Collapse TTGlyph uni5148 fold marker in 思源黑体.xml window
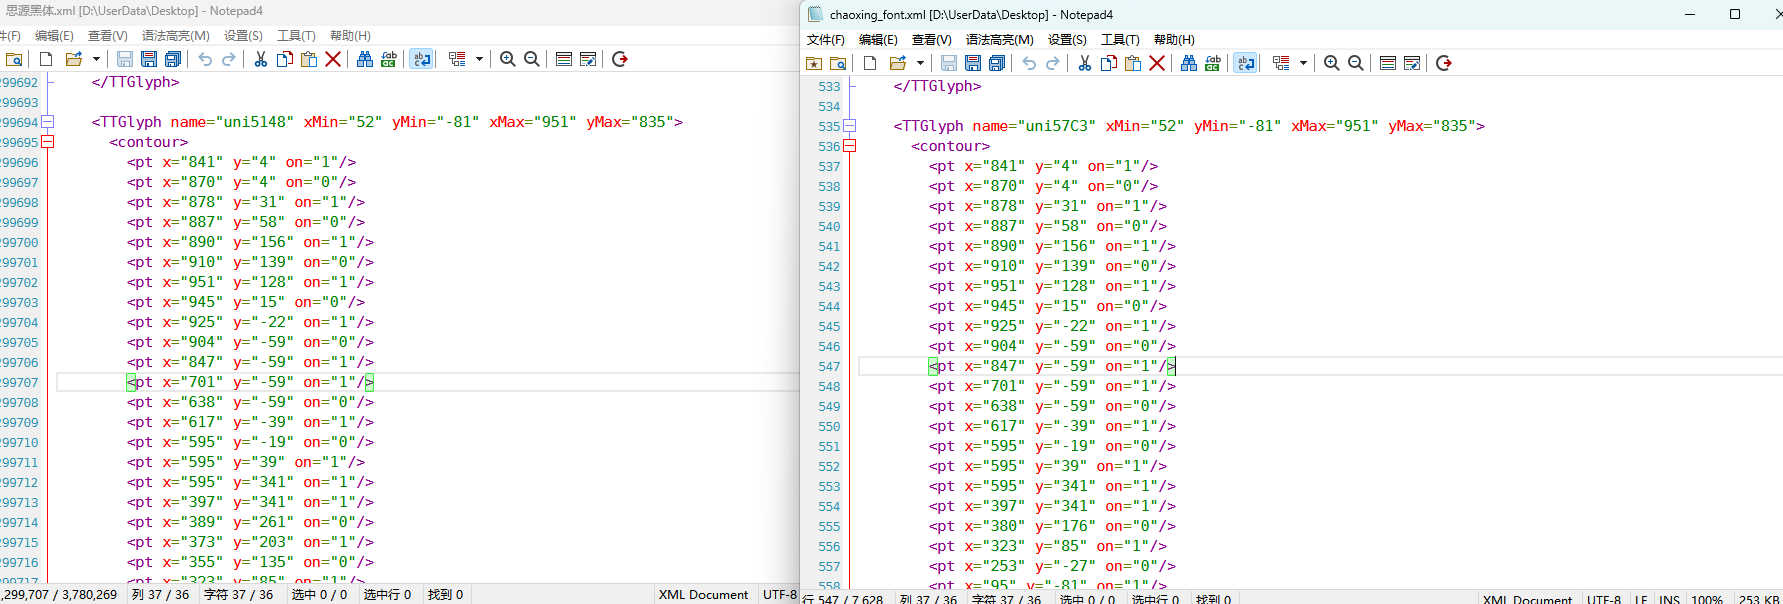1783x604 pixels. (x=47, y=122)
